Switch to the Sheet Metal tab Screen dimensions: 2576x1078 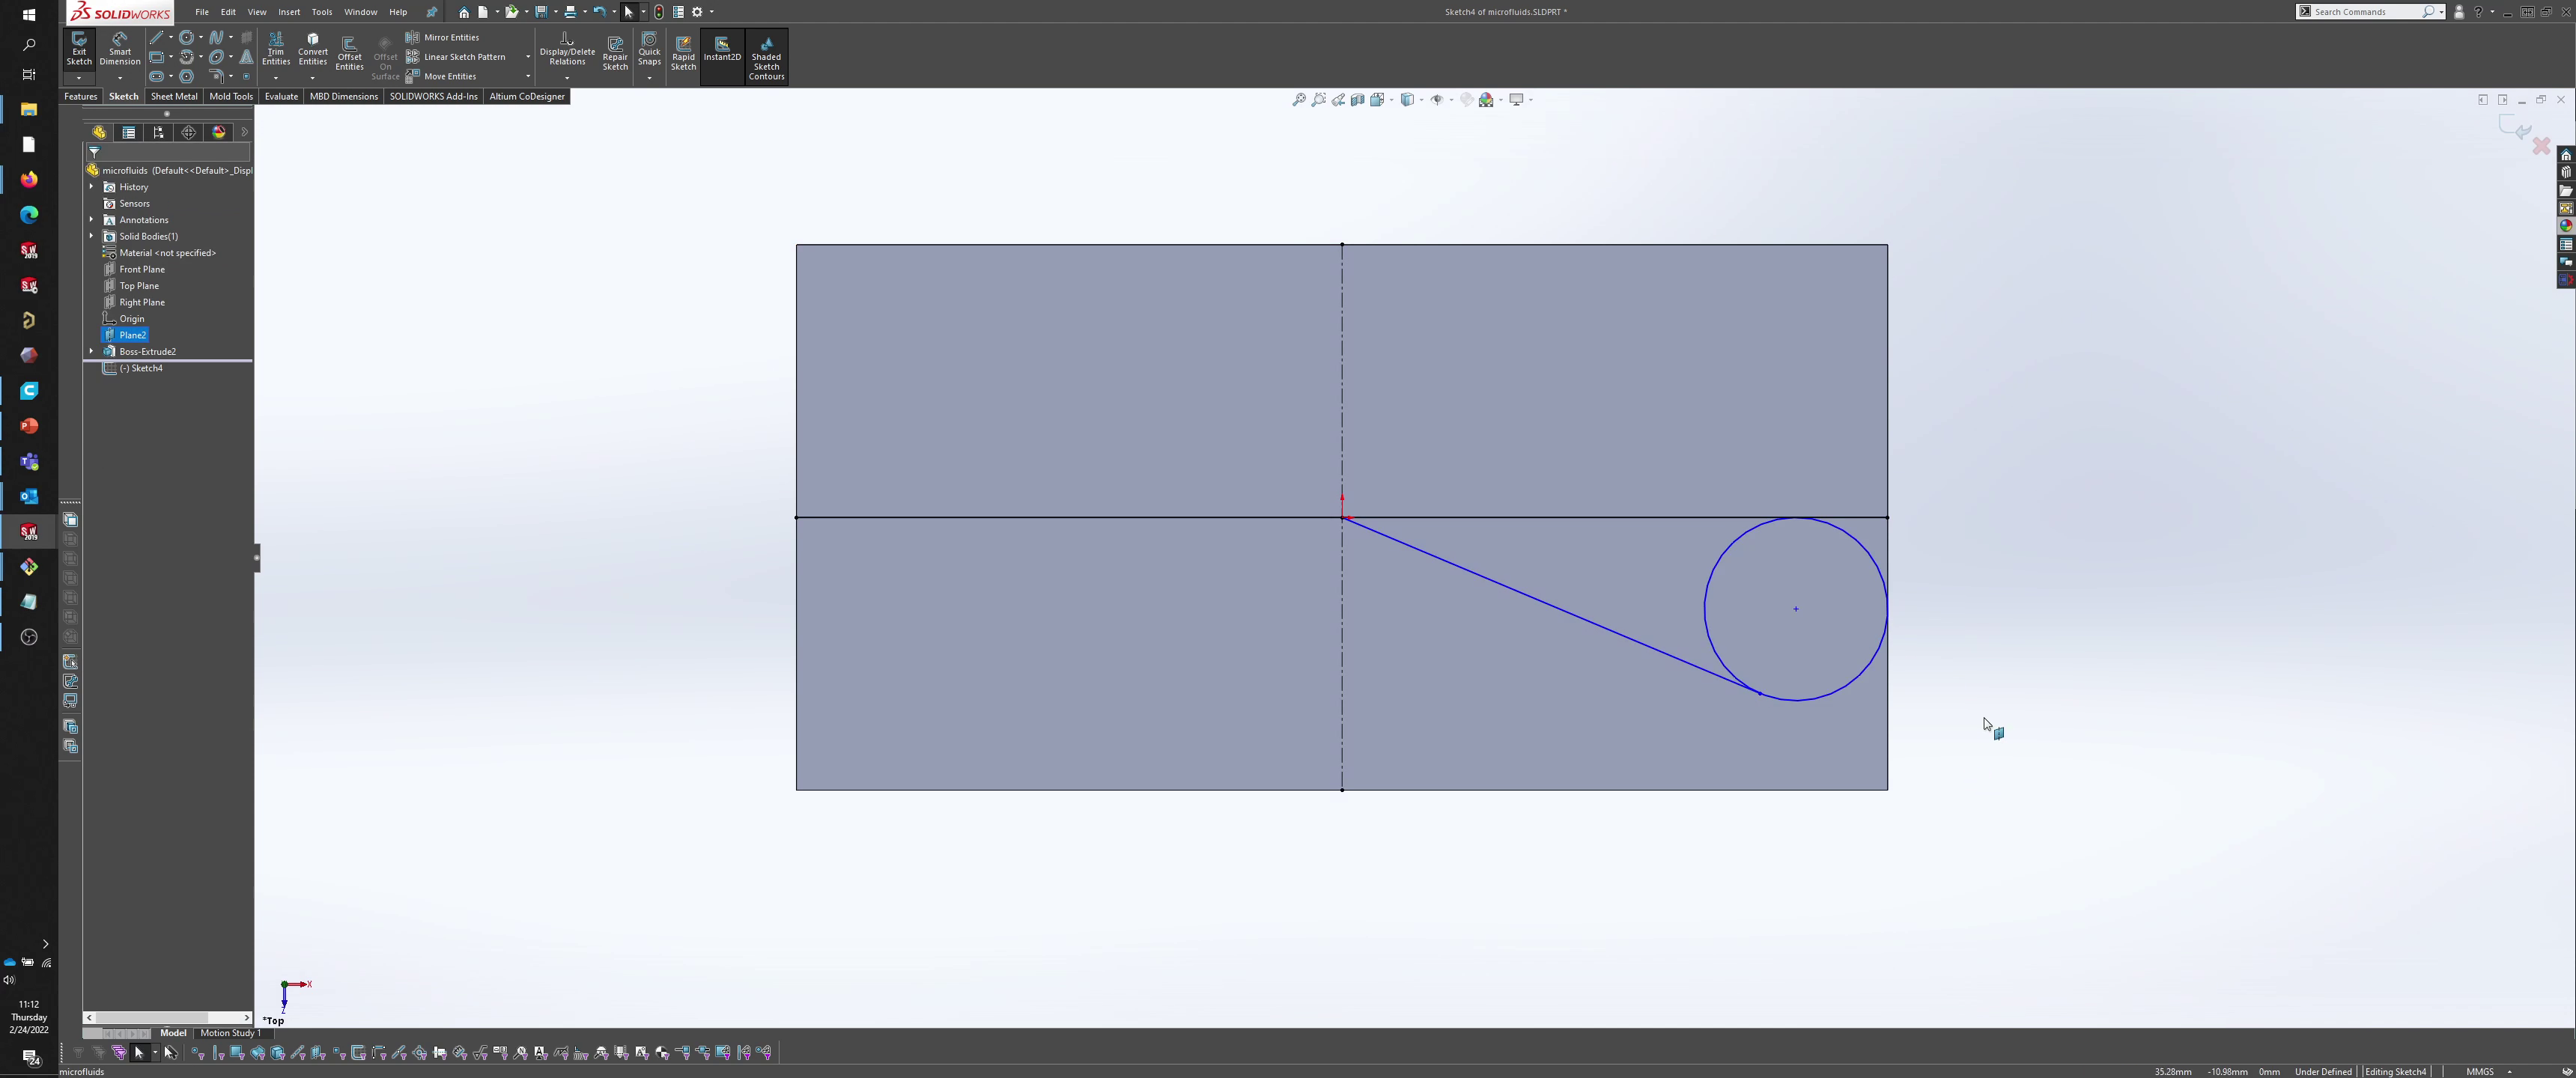(174, 96)
